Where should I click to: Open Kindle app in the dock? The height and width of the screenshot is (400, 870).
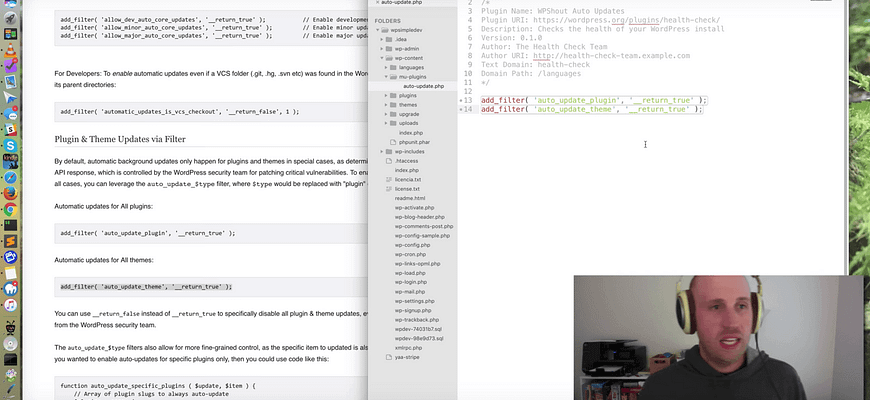(x=11, y=161)
